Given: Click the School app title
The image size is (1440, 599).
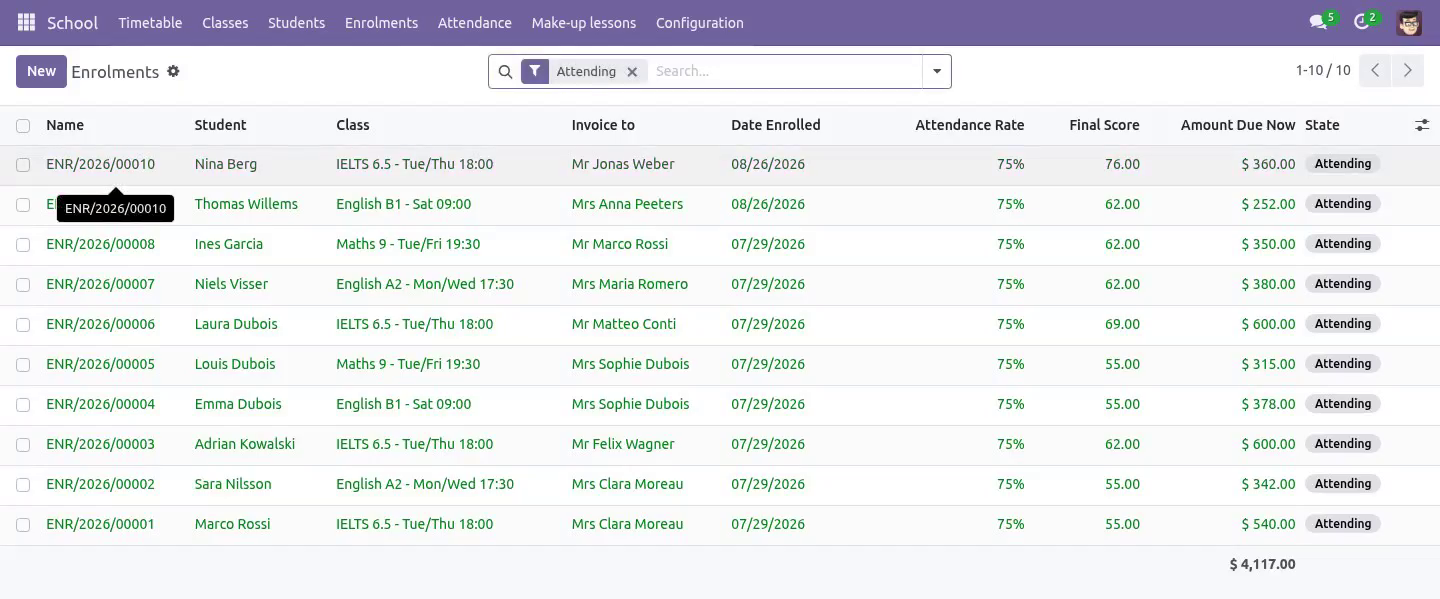Looking at the screenshot, I should pyautogui.click(x=73, y=22).
